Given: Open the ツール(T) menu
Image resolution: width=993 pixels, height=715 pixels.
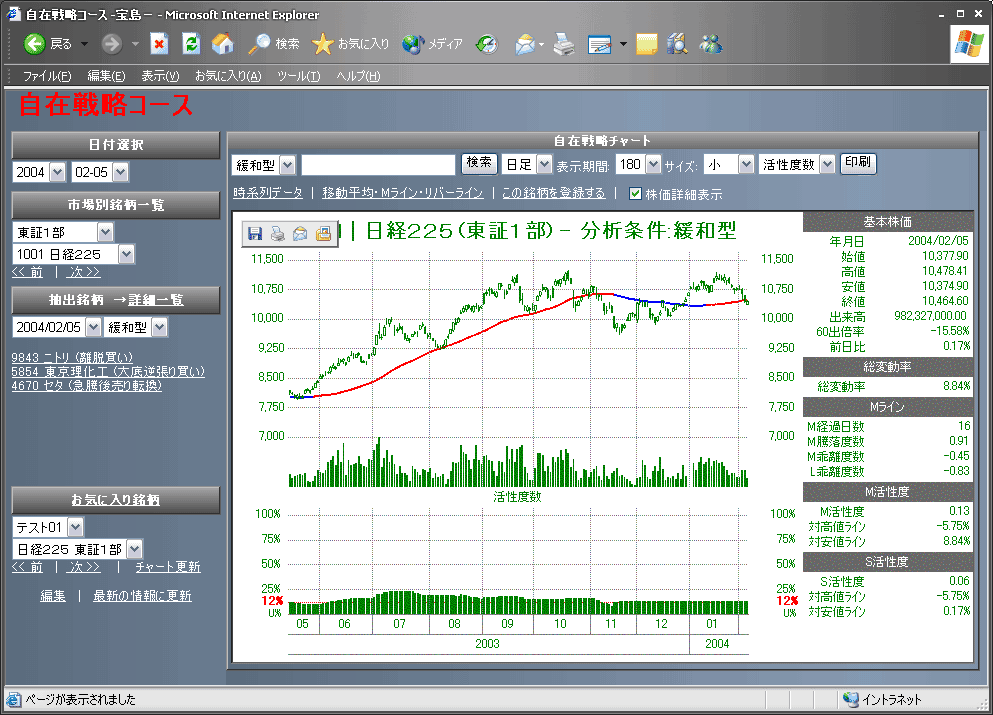Looking at the screenshot, I should [x=299, y=76].
